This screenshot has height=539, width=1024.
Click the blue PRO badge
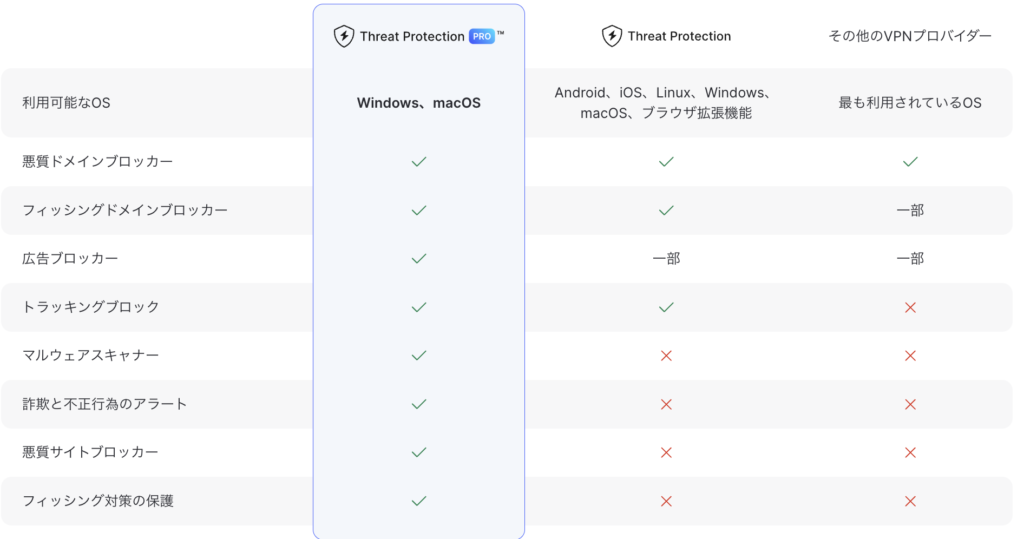pyautogui.click(x=481, y=36)
